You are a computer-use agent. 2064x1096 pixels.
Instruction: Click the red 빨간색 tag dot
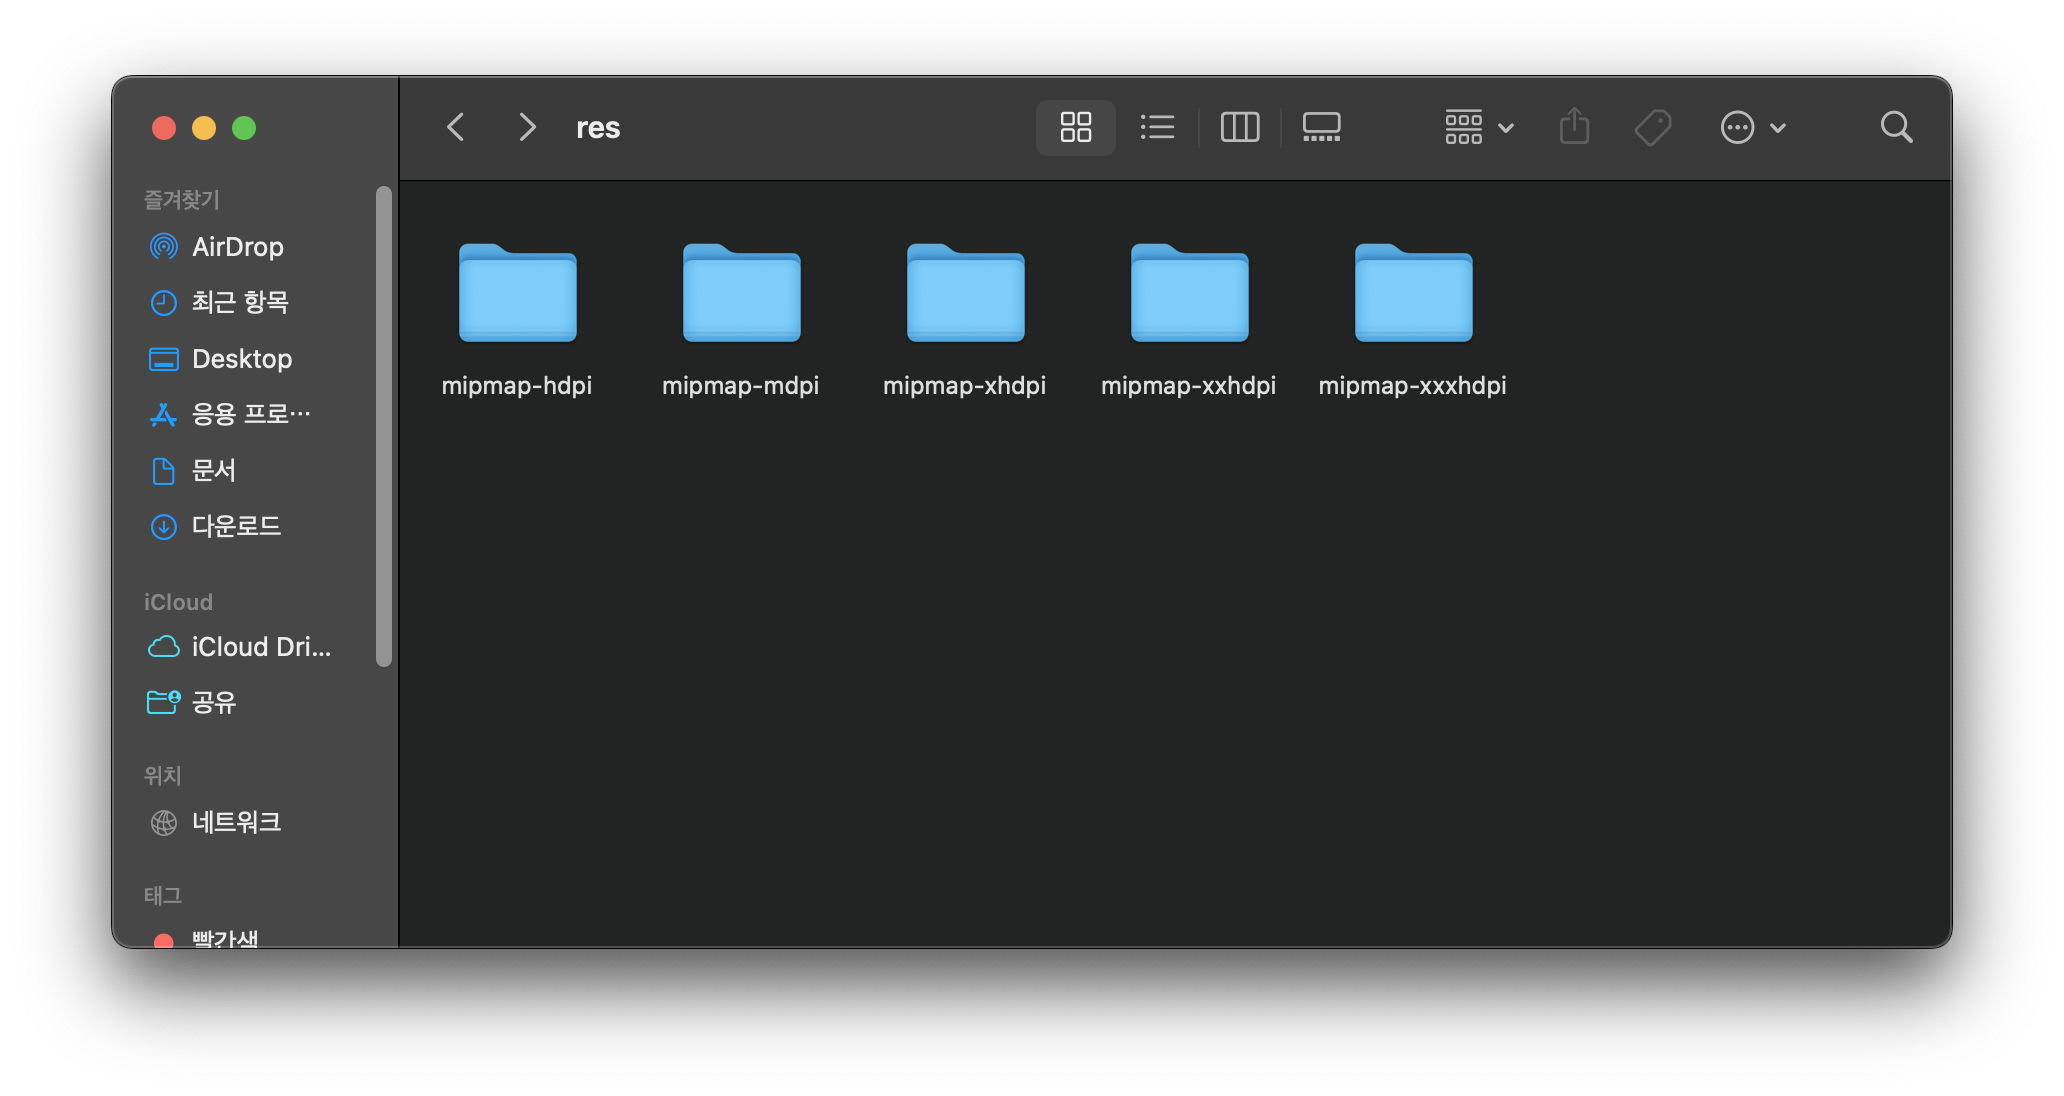coord(164,940)
